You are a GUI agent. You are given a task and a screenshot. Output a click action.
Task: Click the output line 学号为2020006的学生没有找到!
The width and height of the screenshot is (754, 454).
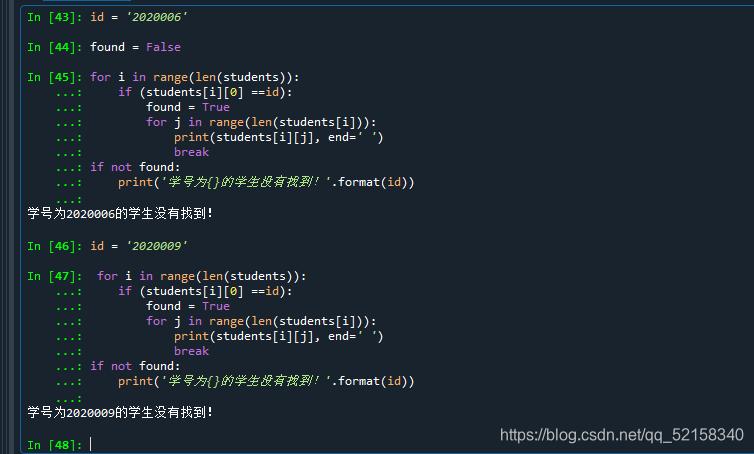[x=120, y=213]
